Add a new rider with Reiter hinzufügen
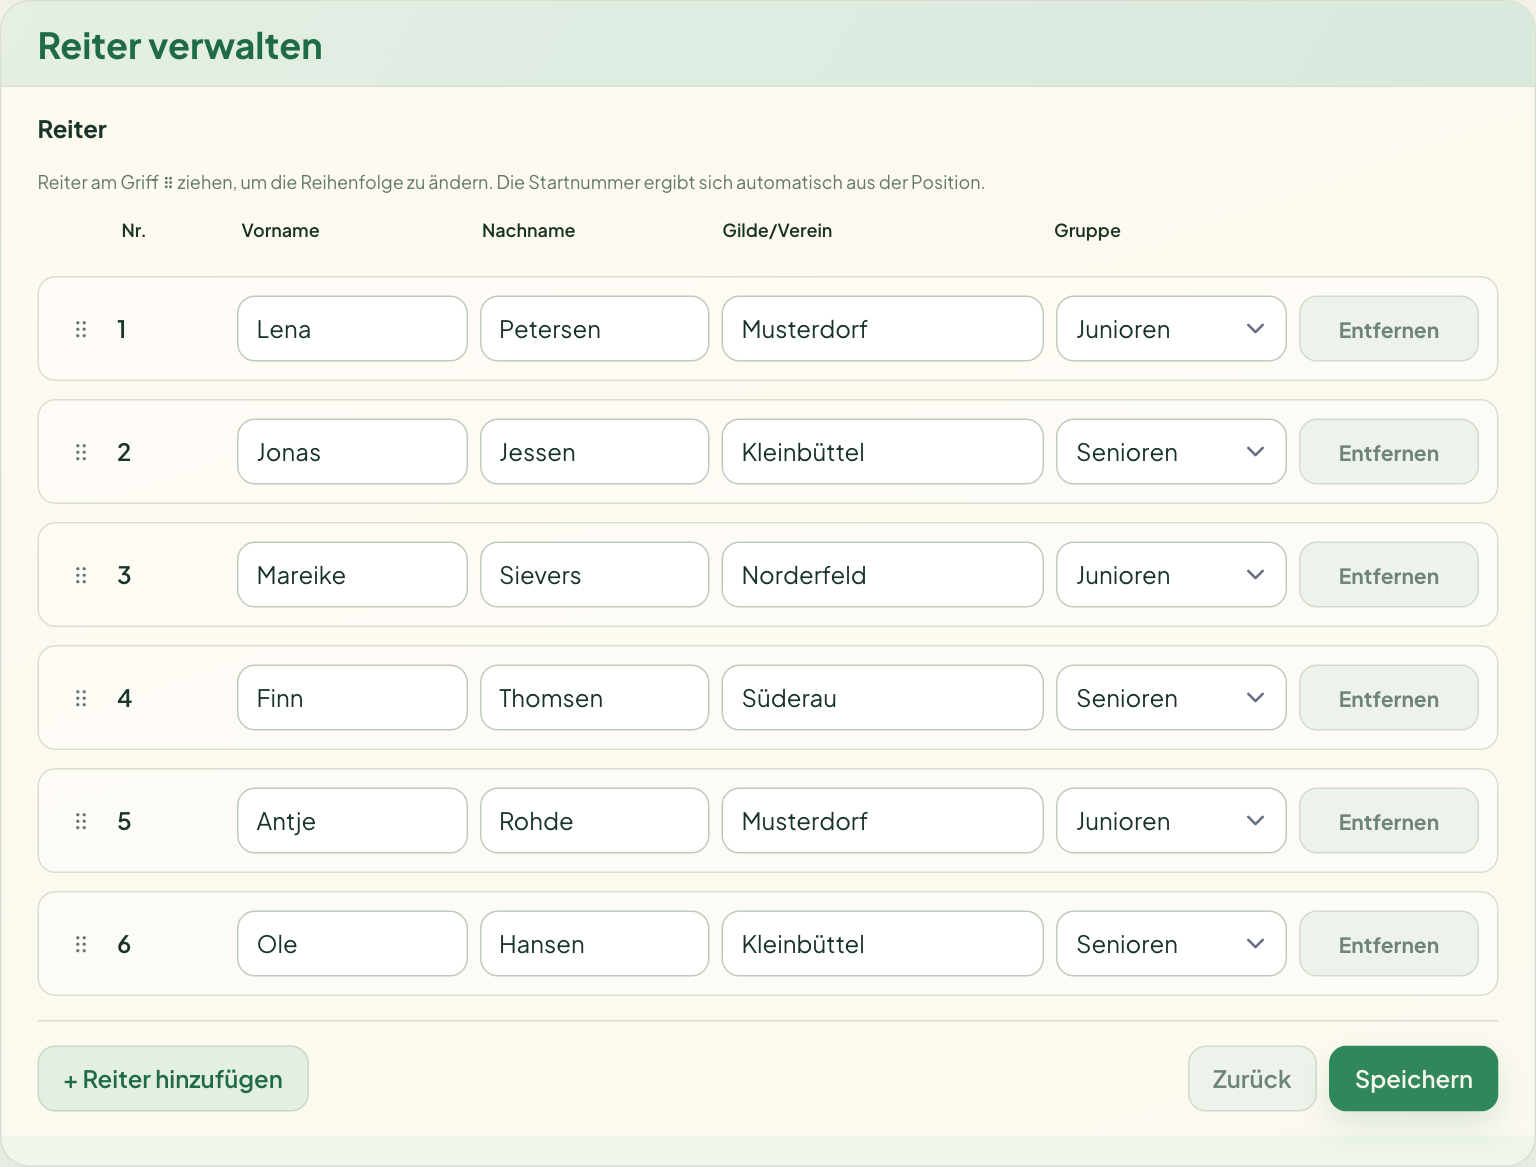The image size is (1536, 1167). (173, 1079)
